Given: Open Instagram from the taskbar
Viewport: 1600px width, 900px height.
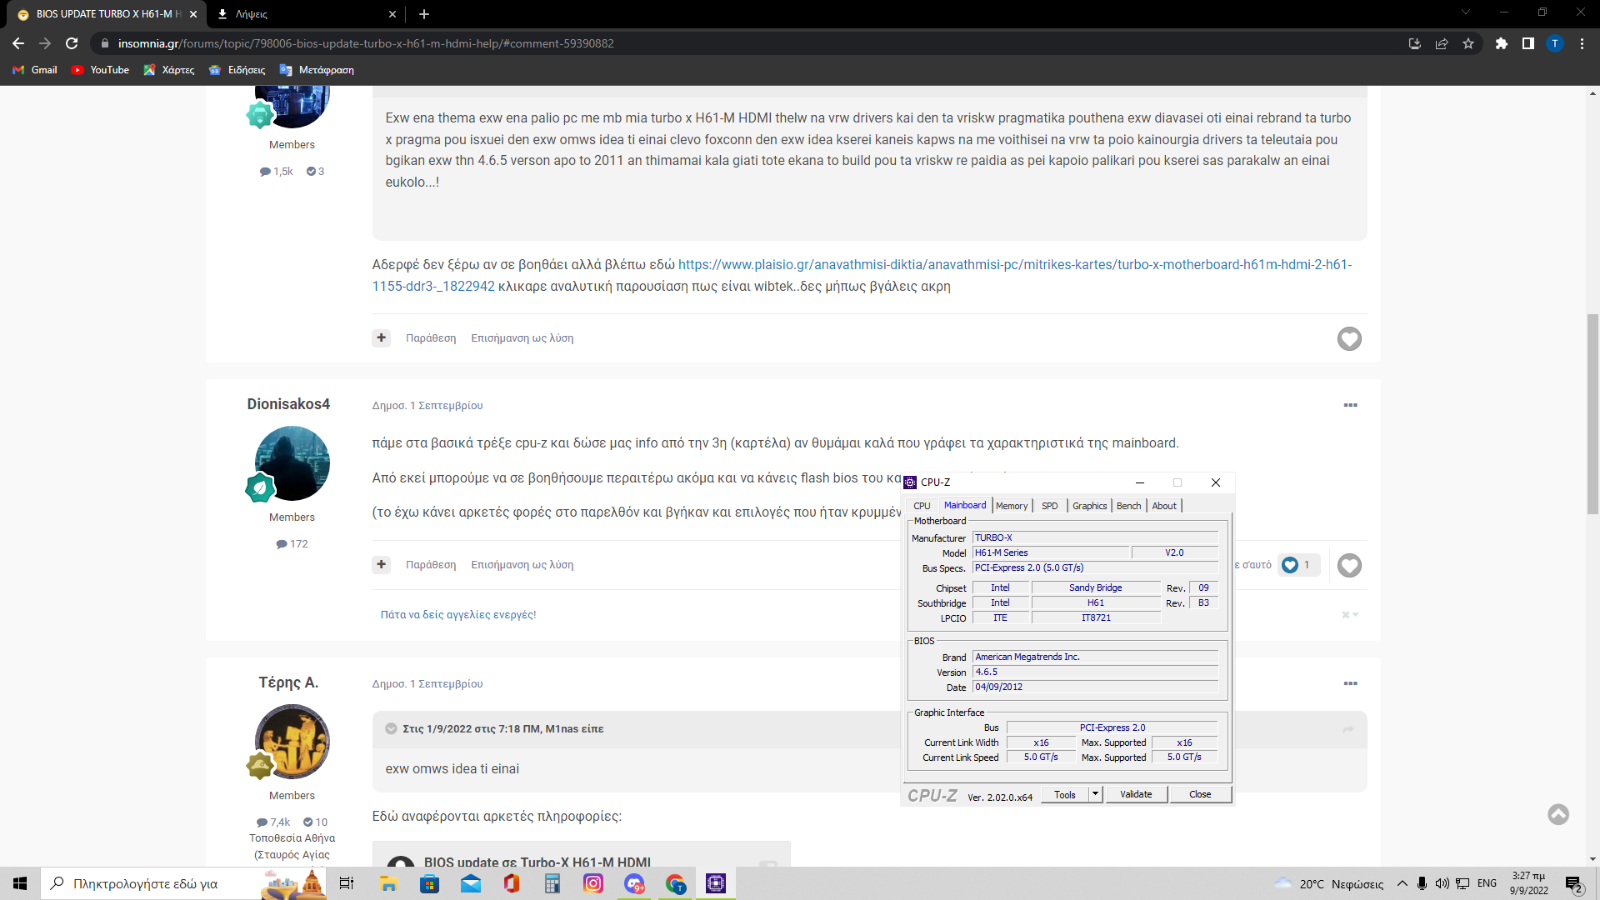Looking at the screenshot, I should 593,883.
